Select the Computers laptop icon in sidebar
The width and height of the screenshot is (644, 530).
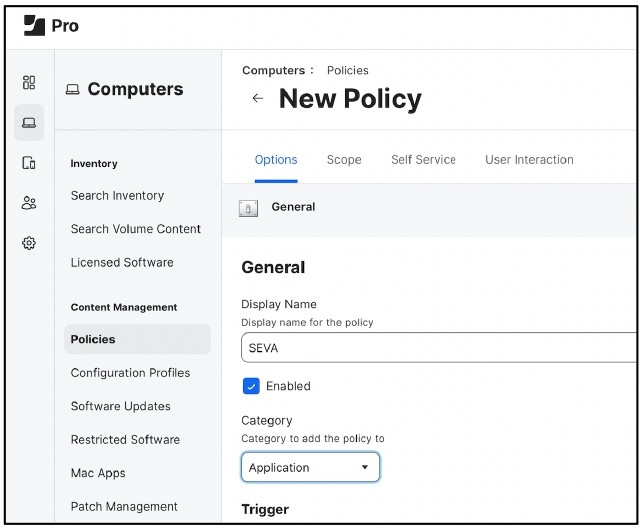click(29, 122)
